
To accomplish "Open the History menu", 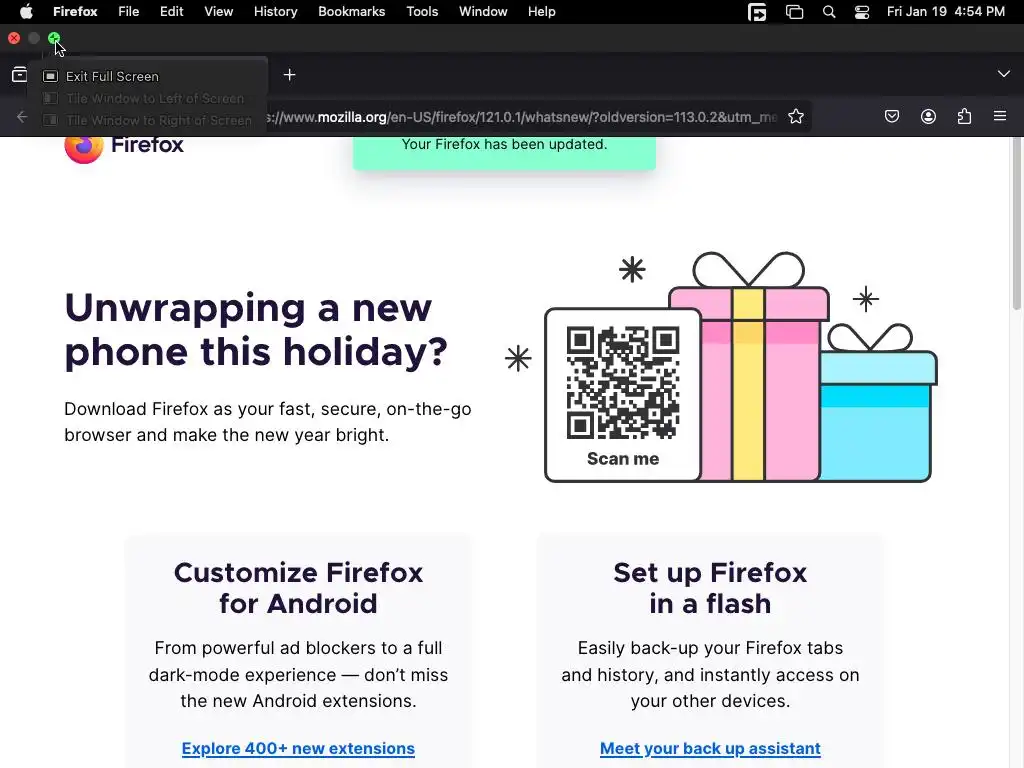I will click(x=276, y=12).
